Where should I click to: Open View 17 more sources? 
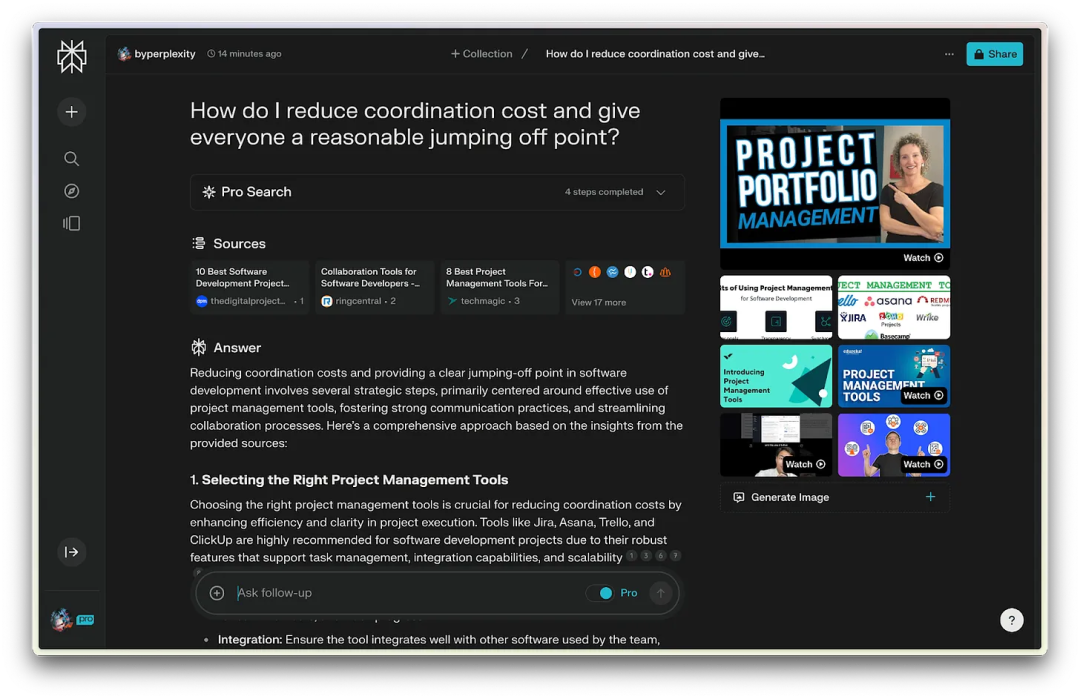point(599,302)
